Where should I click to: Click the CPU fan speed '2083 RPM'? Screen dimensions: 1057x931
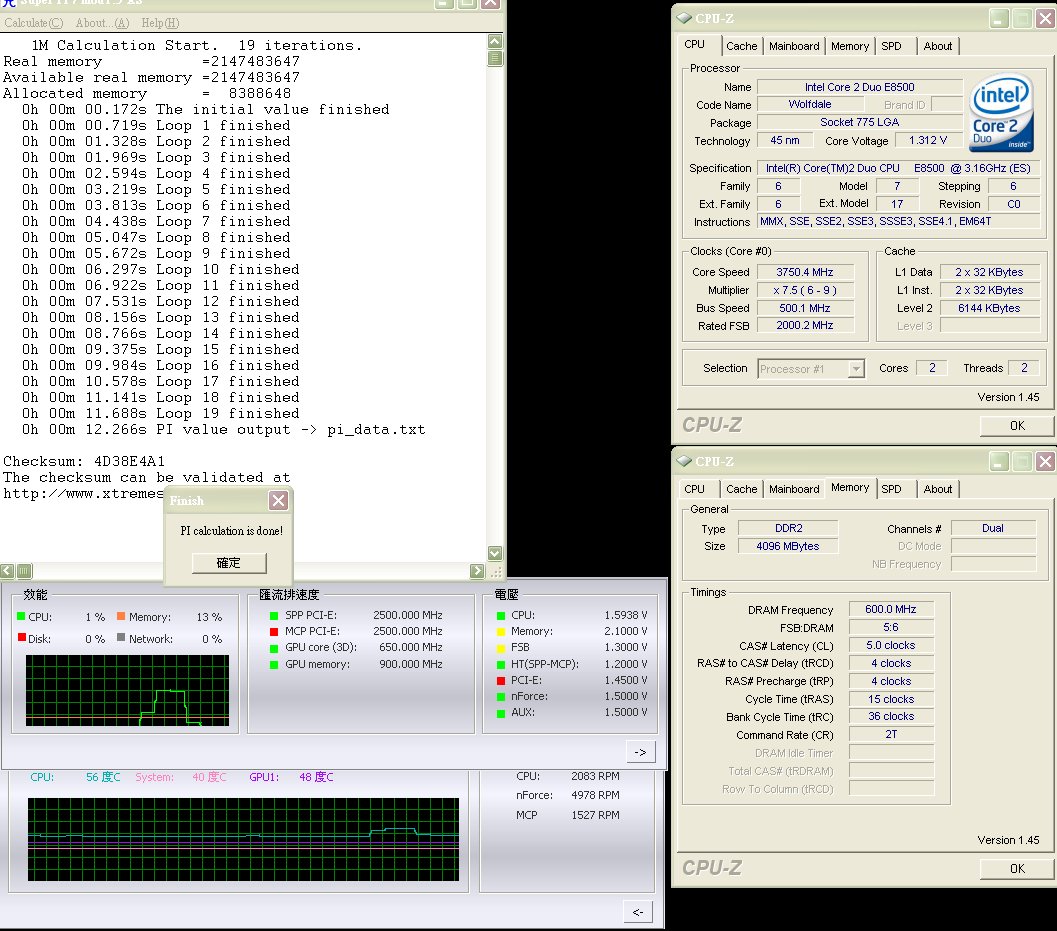coord(595,777)
